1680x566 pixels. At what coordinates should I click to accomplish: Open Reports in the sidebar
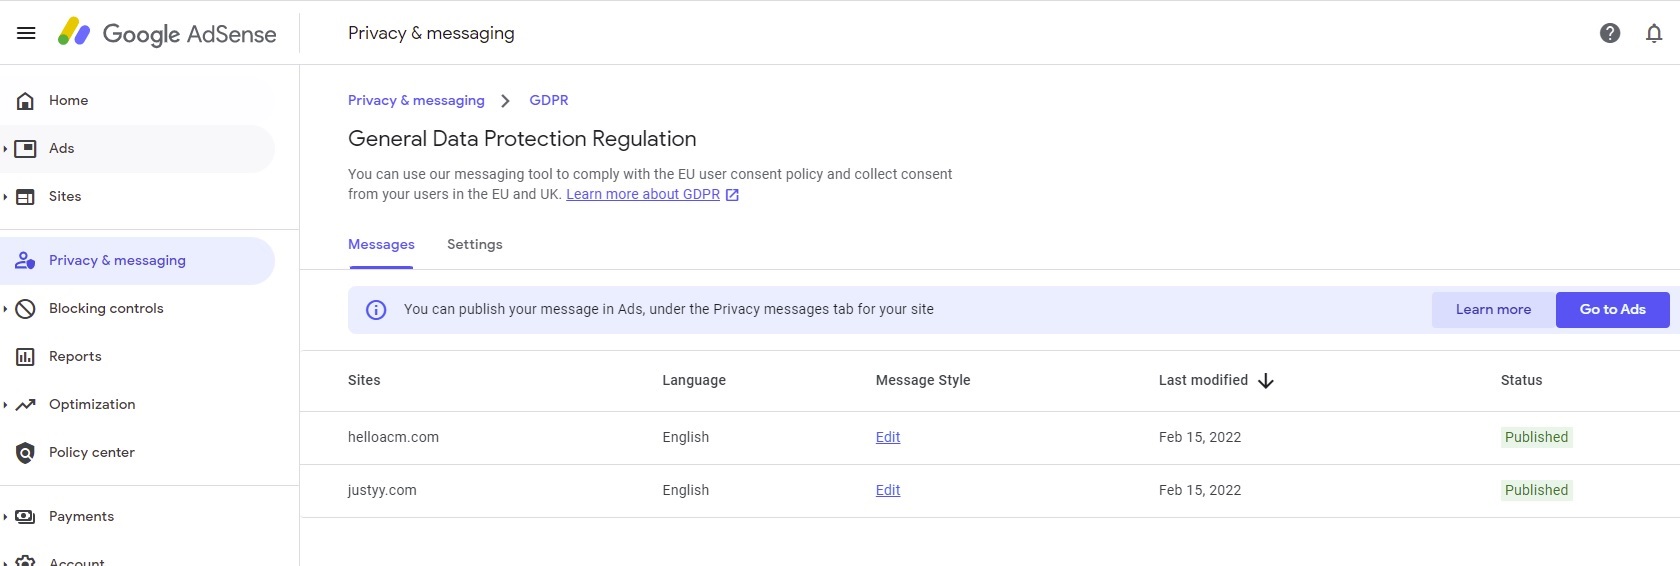coord(137,356)
